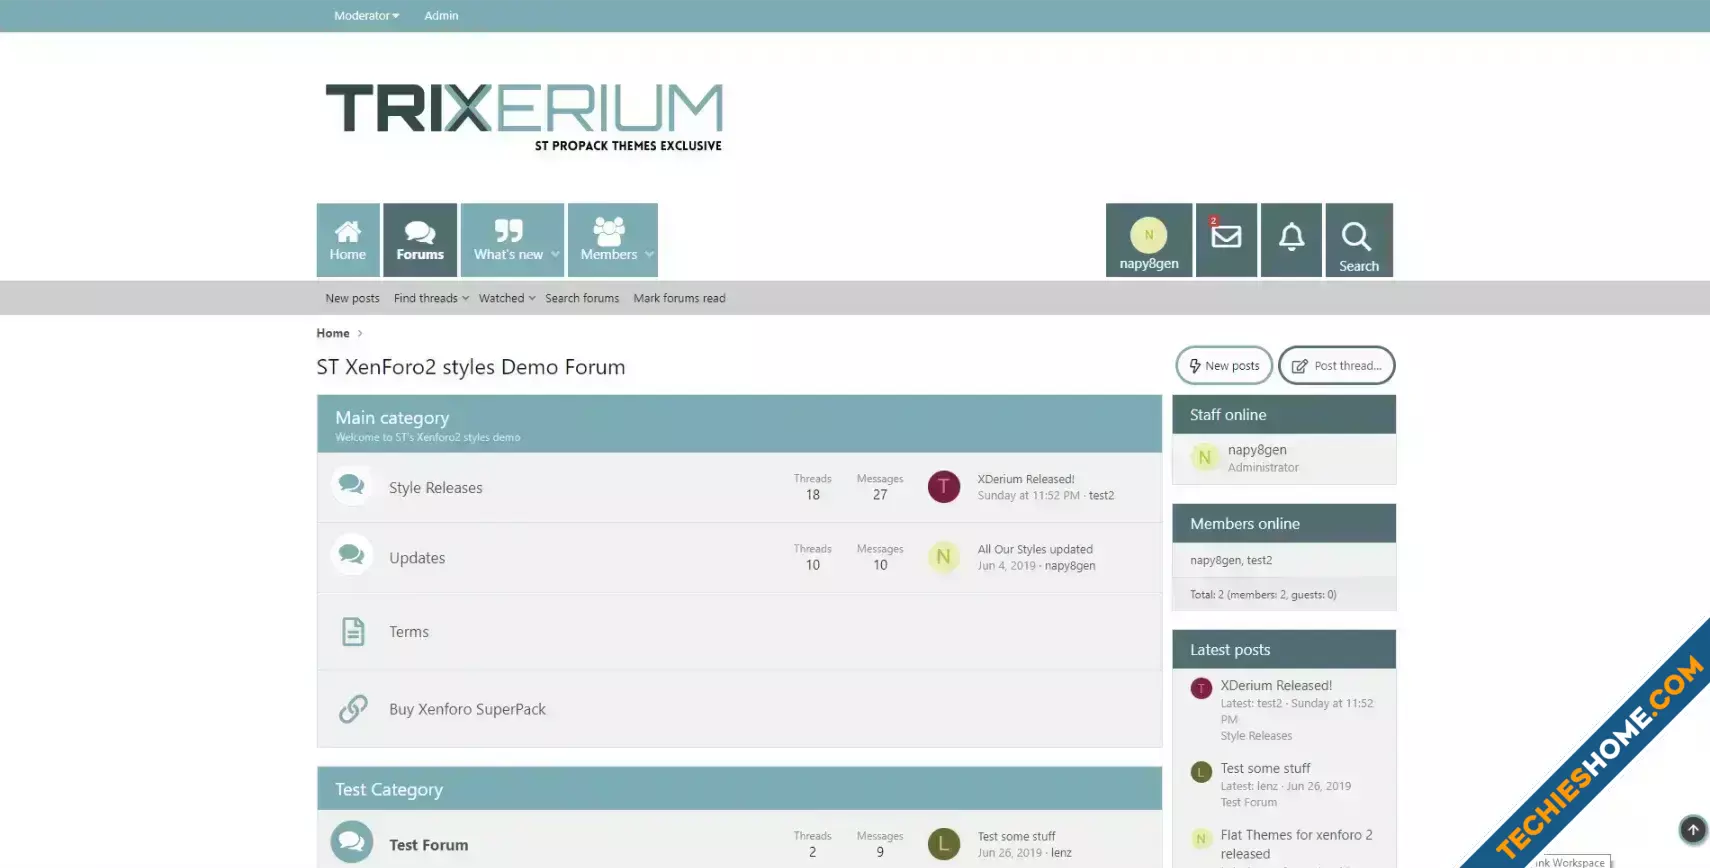Open the alerts bell icon
Viewport: 1710px width, 868px height.
[x=1291, y=238]
